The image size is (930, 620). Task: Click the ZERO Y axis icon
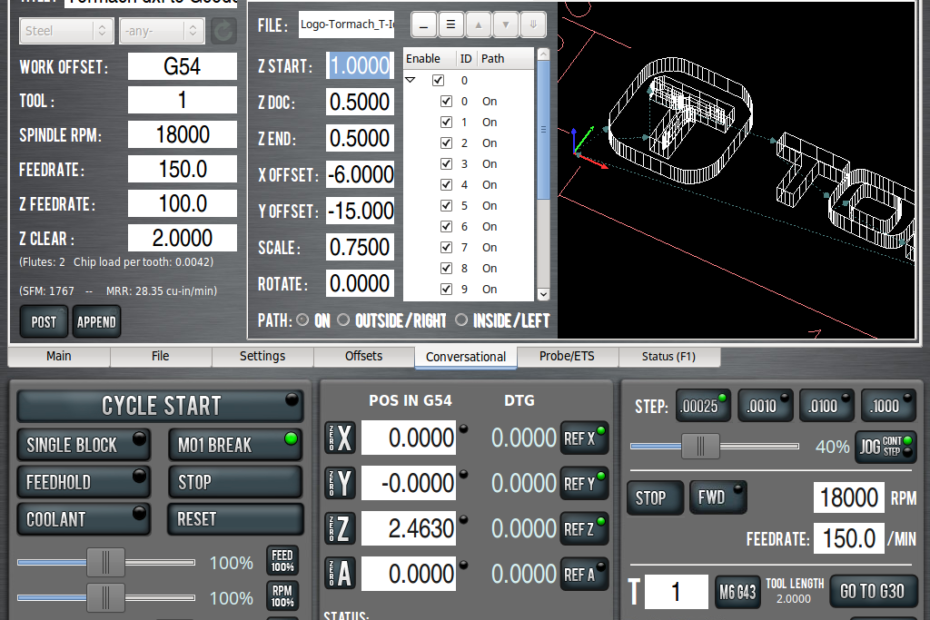(340, 483)
